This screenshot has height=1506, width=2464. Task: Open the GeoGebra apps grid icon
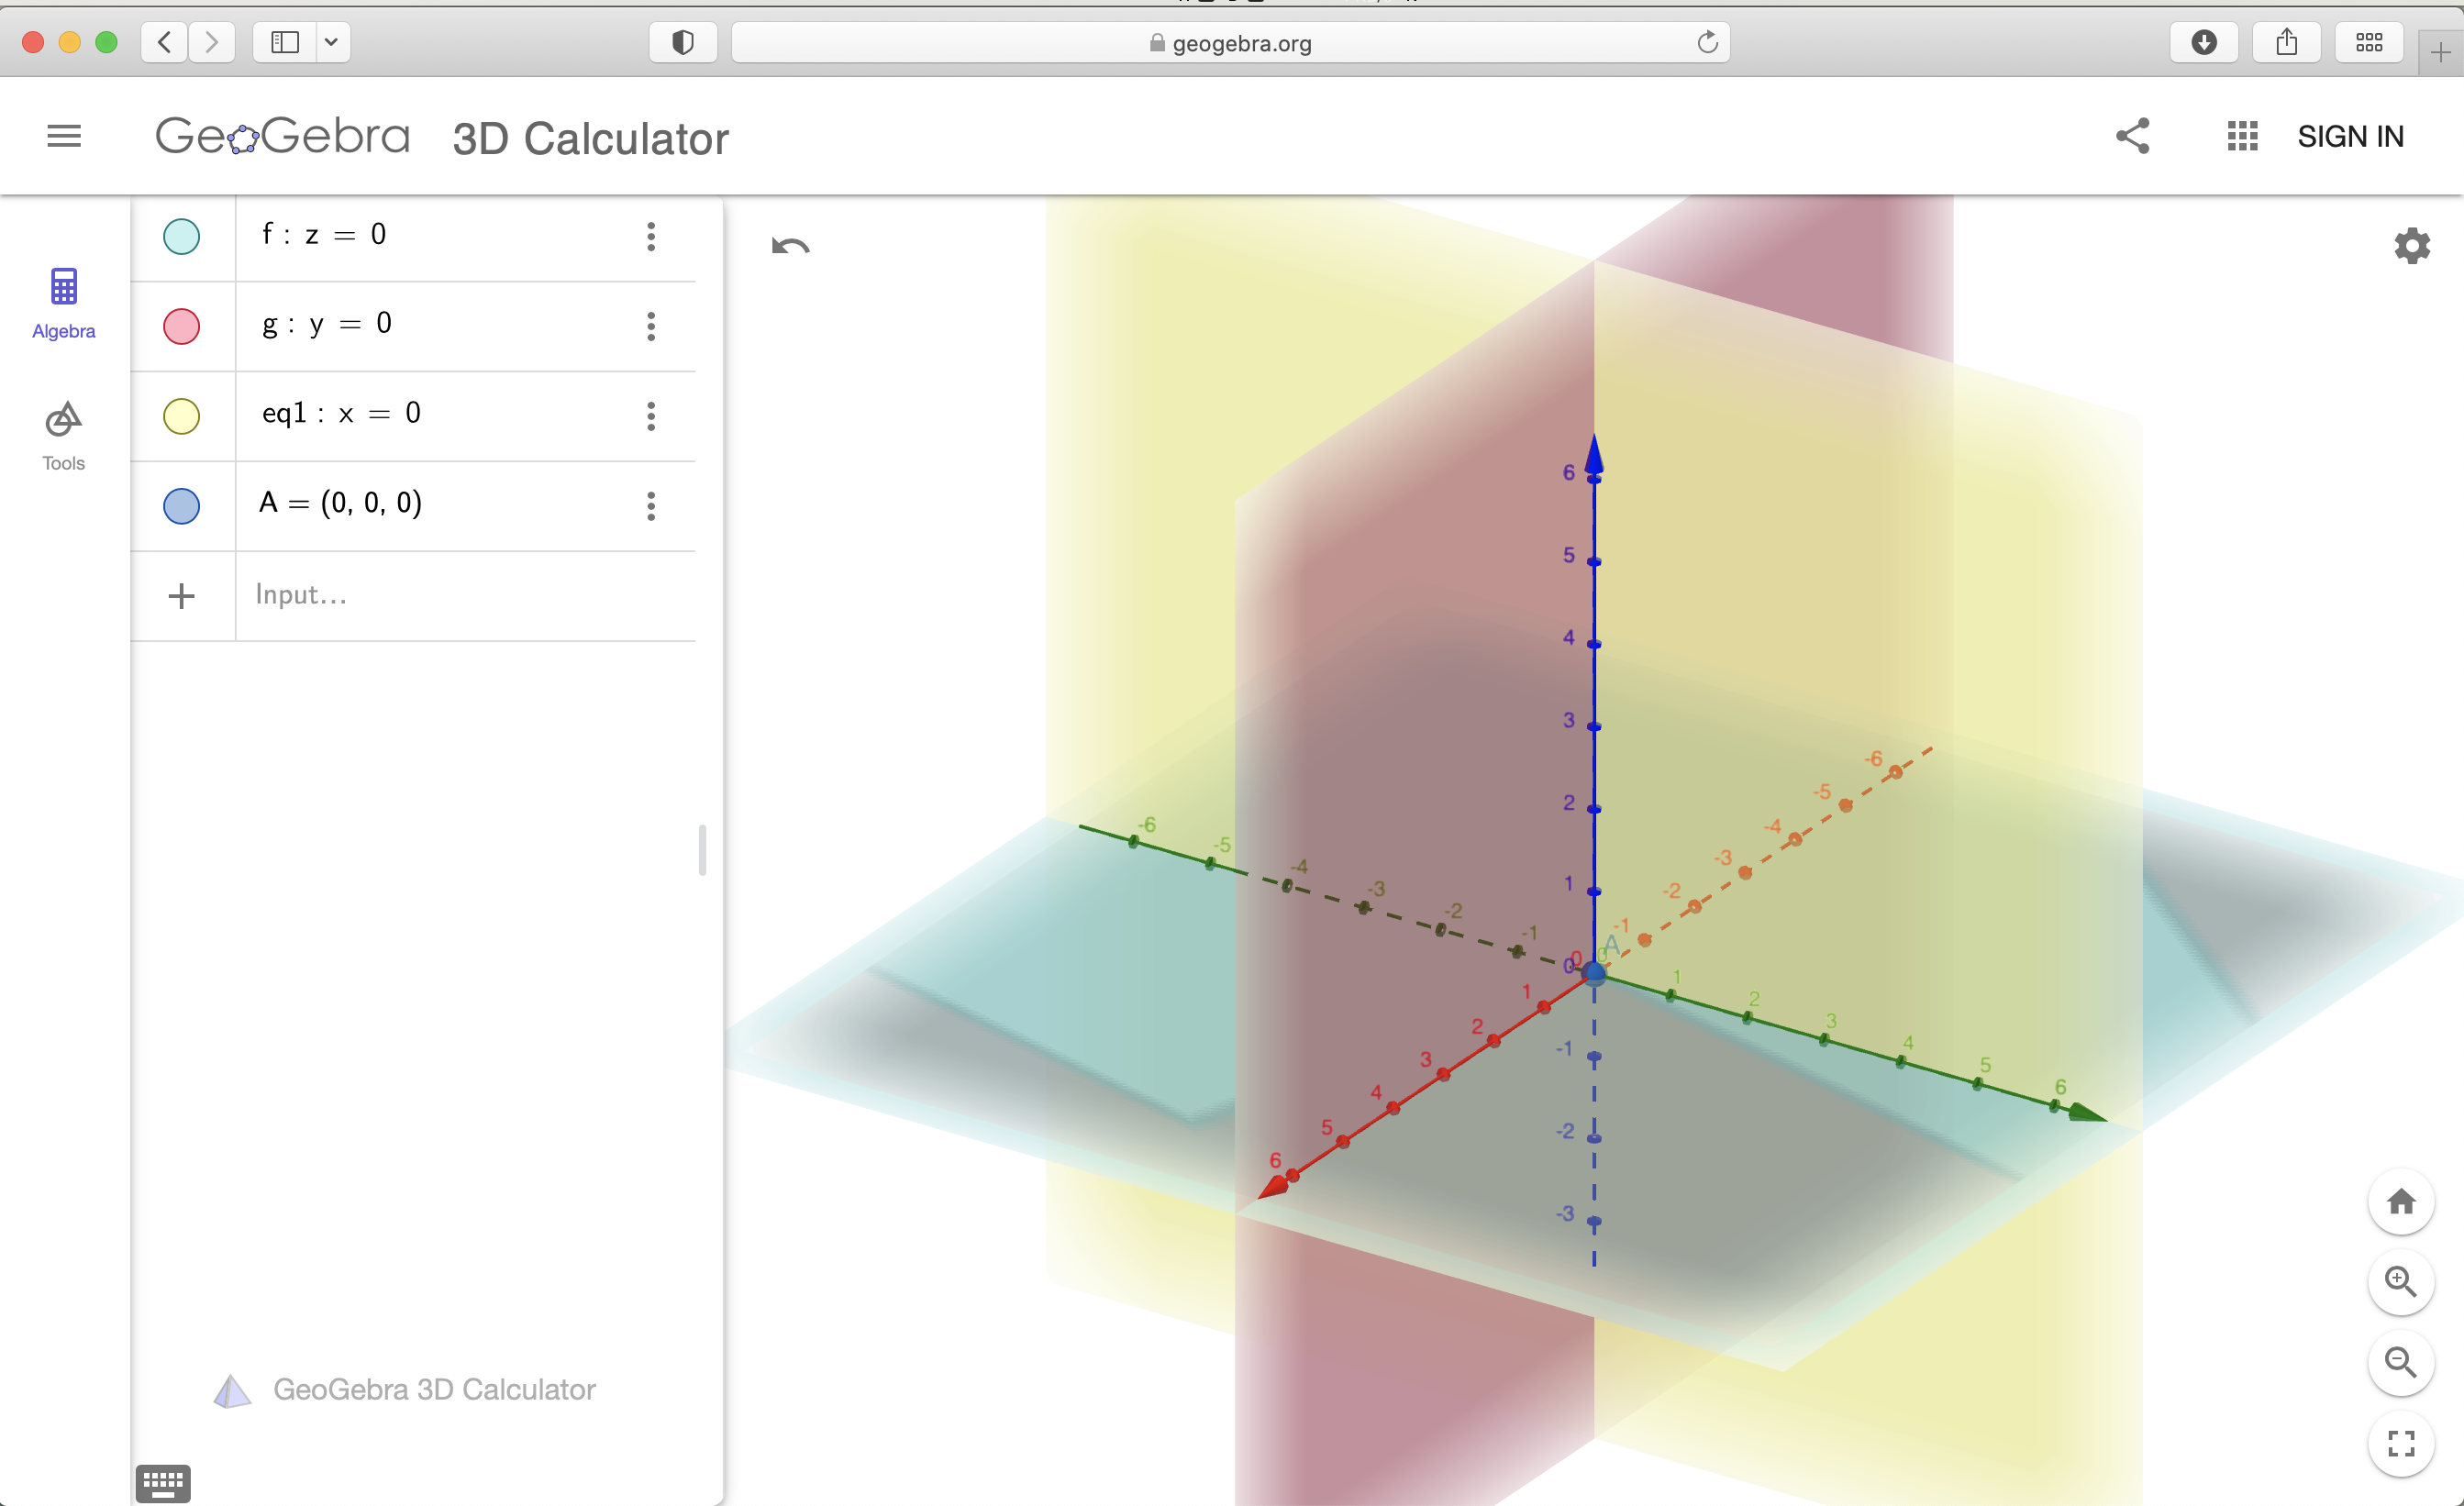(2242, 136)
